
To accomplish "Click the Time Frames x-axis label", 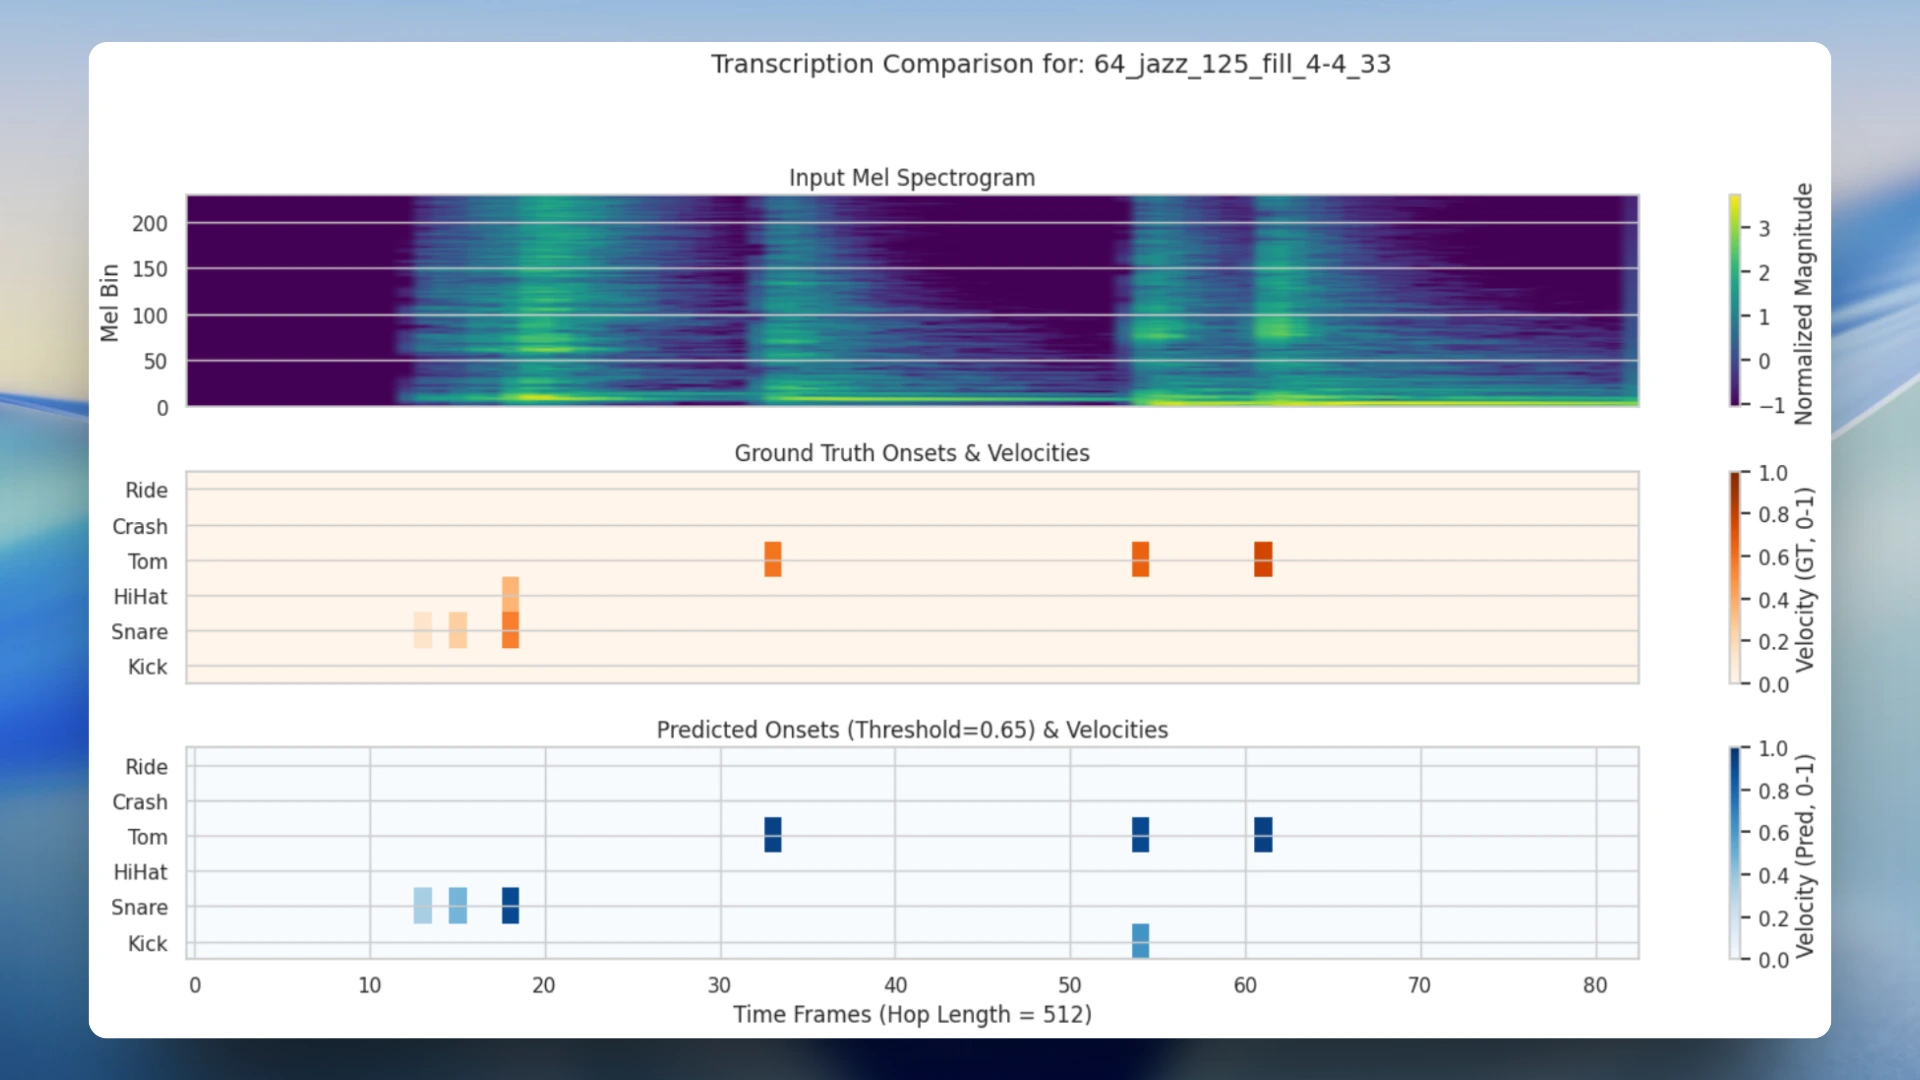I will click(x=911, y=1014).
